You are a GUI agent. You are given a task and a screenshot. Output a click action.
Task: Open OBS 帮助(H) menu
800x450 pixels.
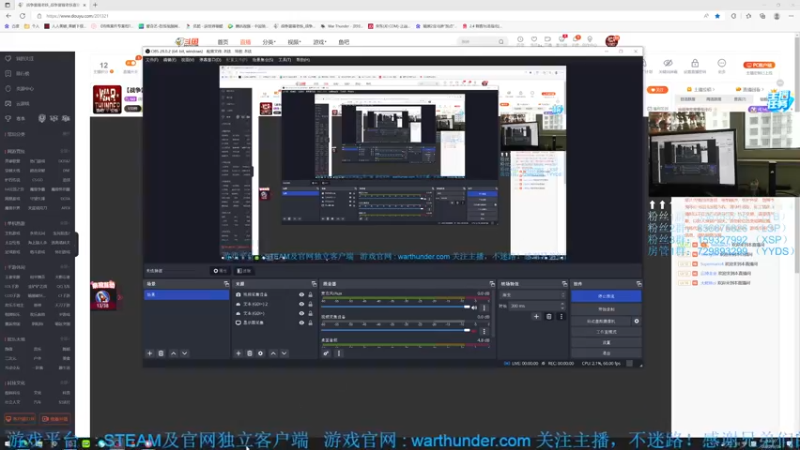pos(303,60)
